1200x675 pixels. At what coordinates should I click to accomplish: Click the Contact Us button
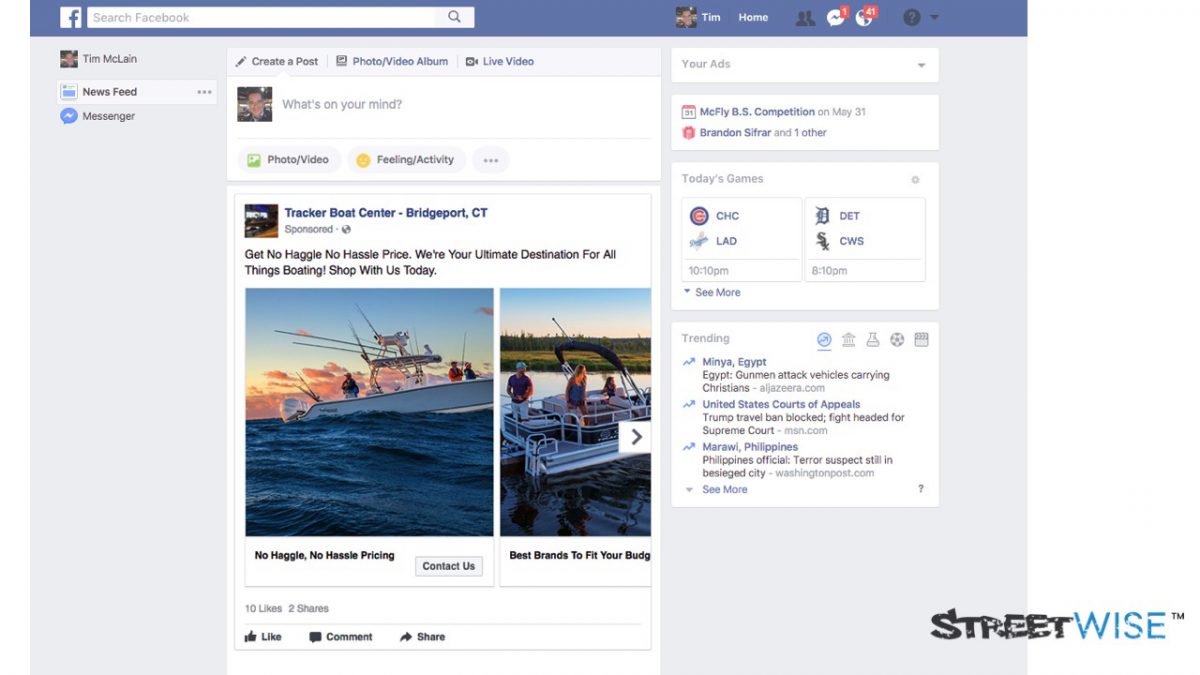click(448, 566)
